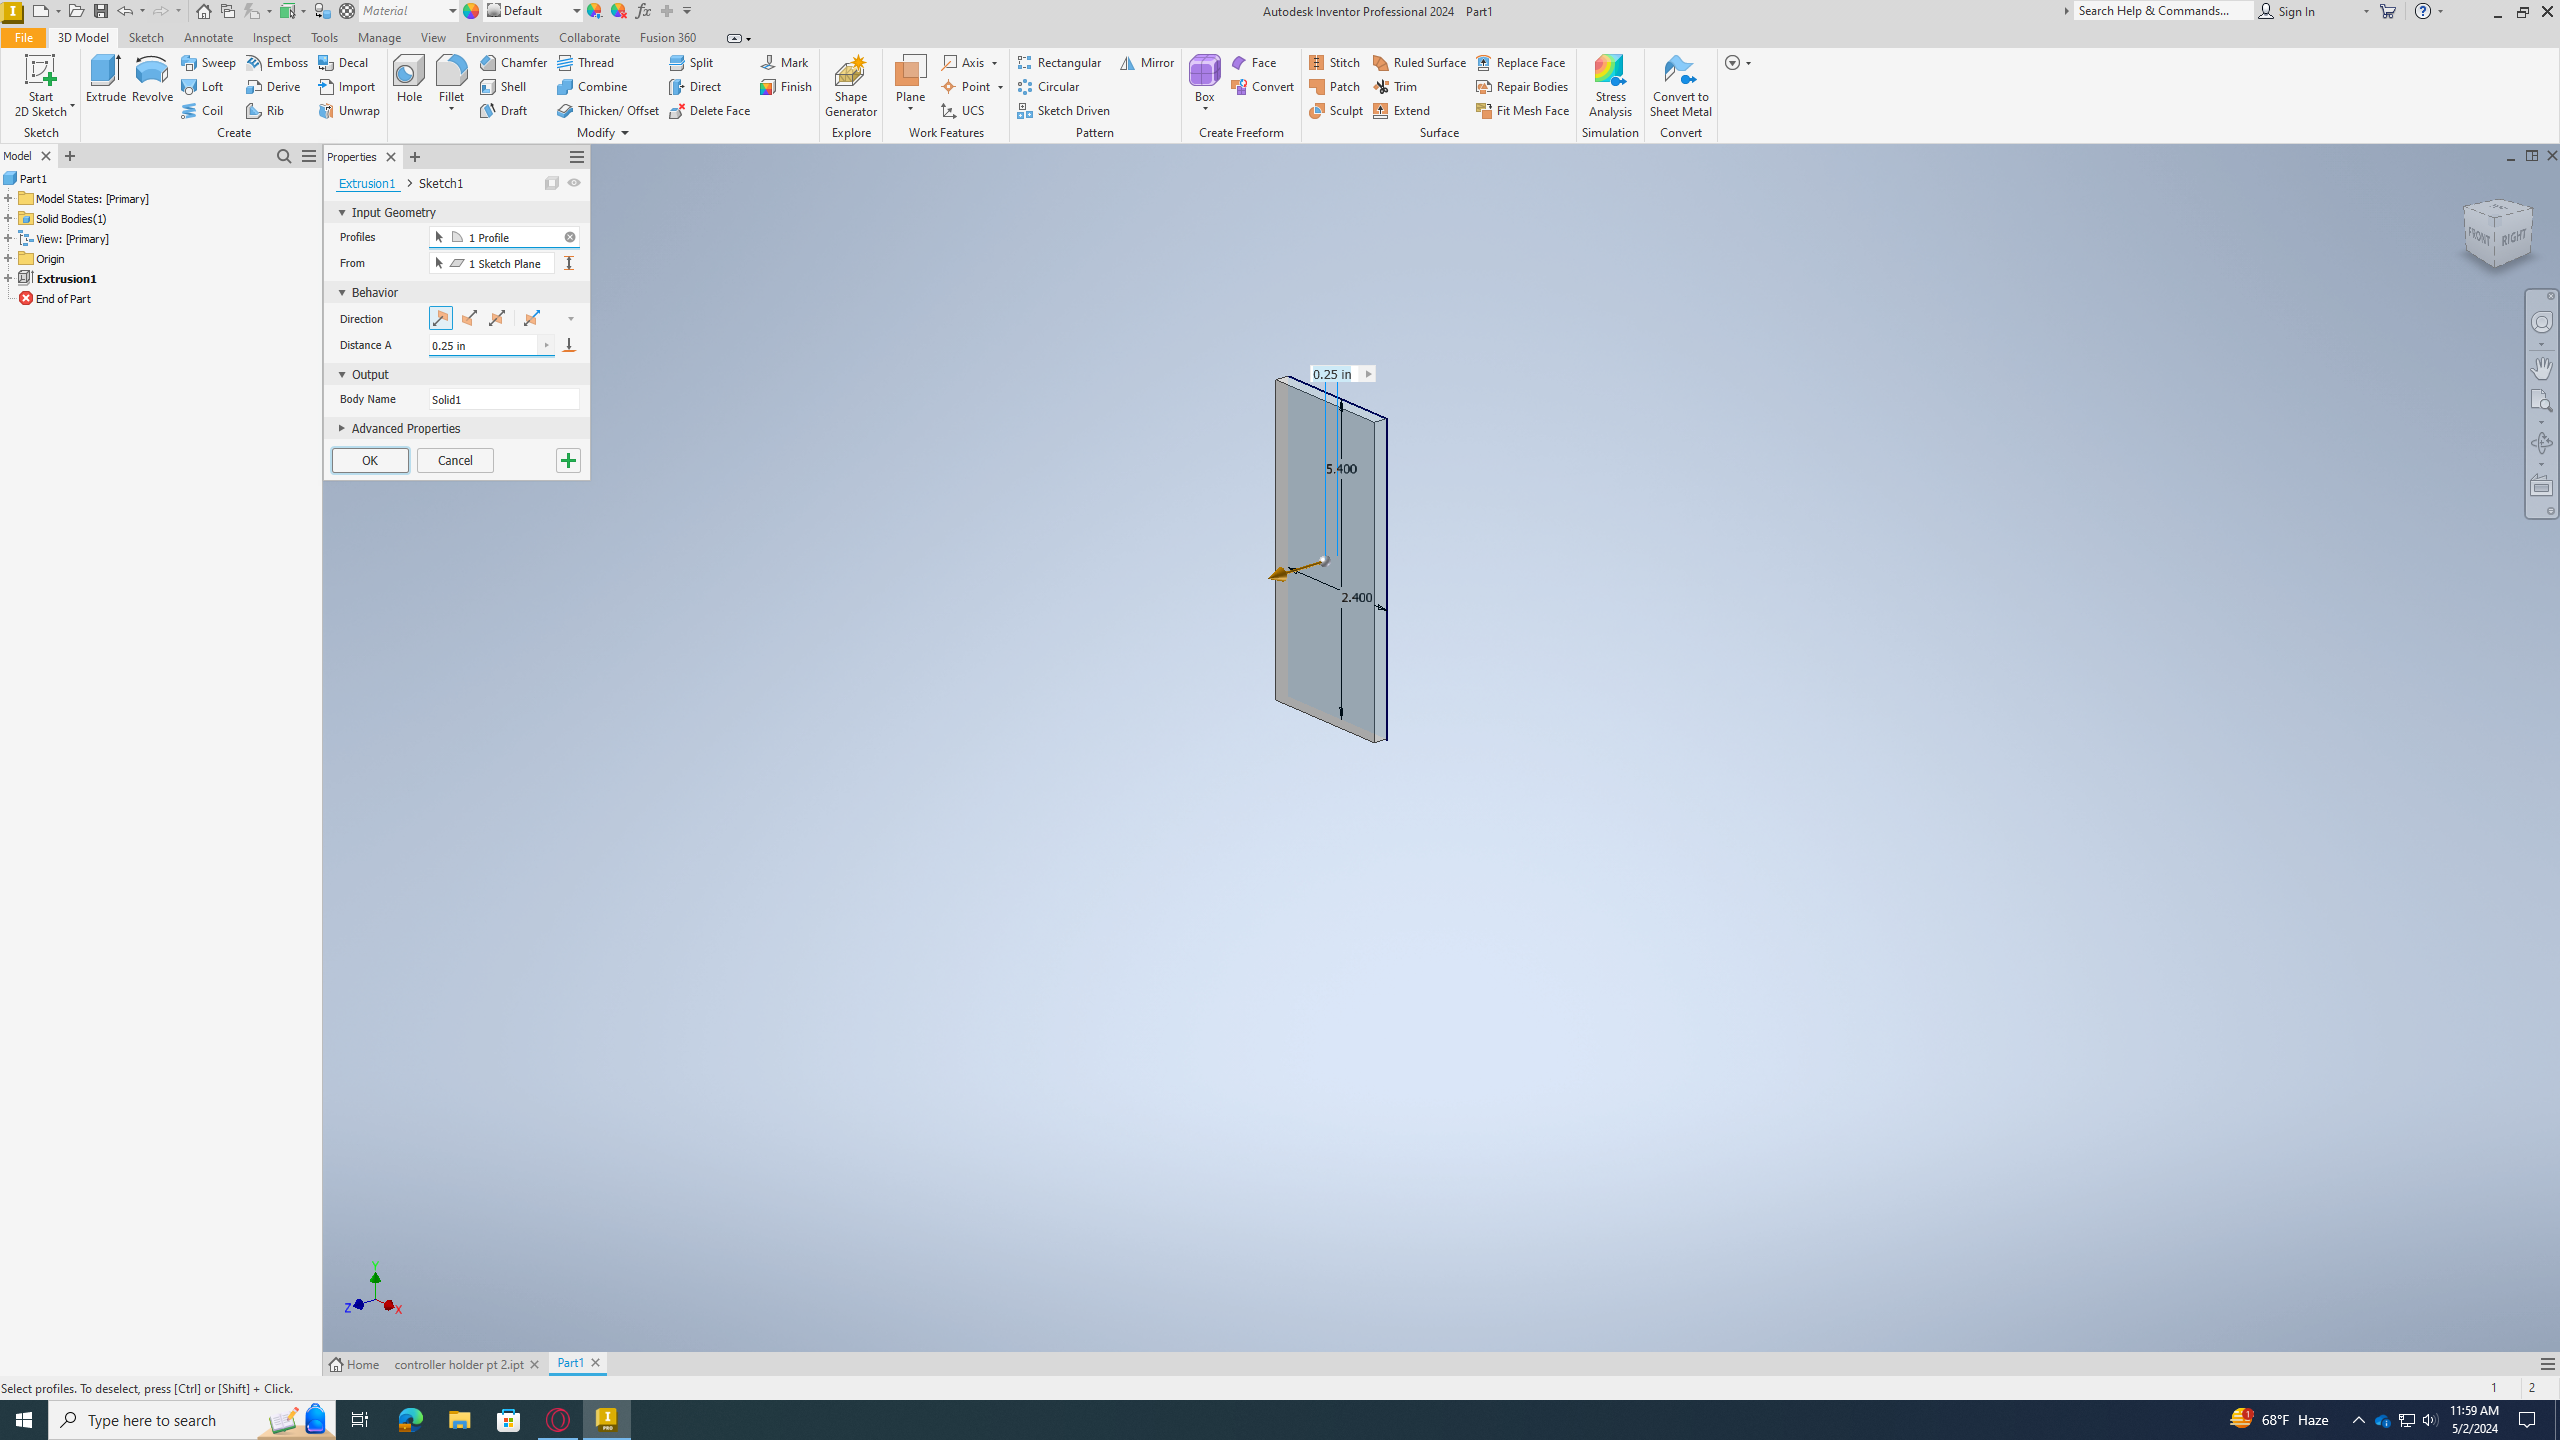Choose the Loft tool

(203, 86)
